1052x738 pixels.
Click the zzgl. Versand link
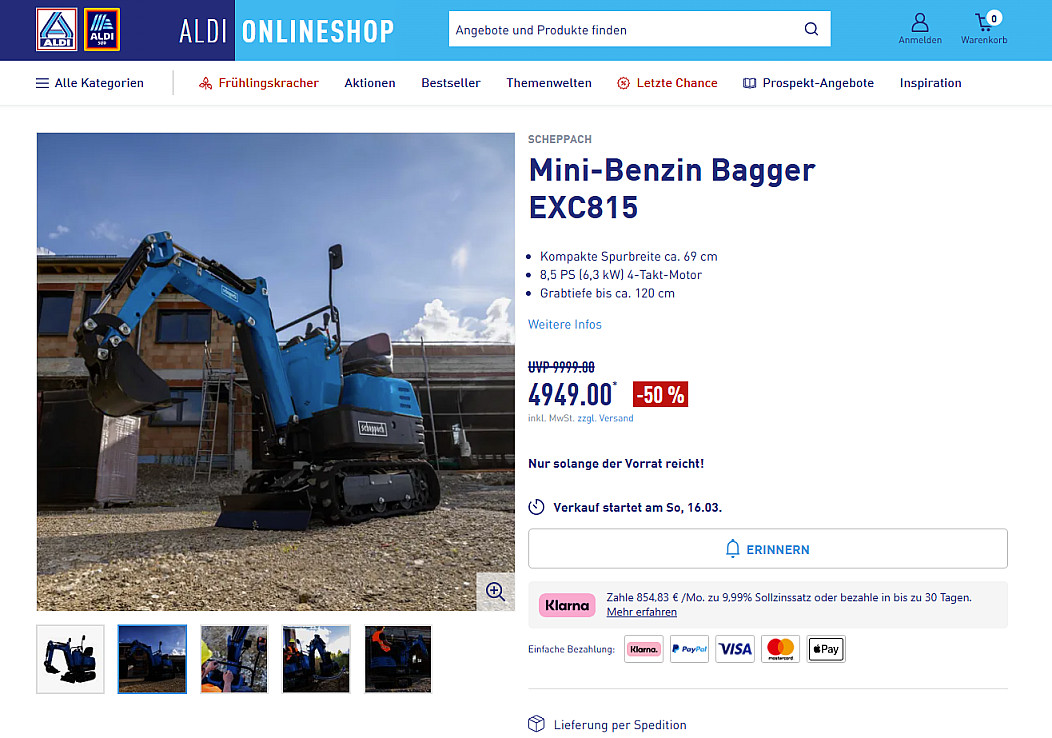[x=605, y=418]
